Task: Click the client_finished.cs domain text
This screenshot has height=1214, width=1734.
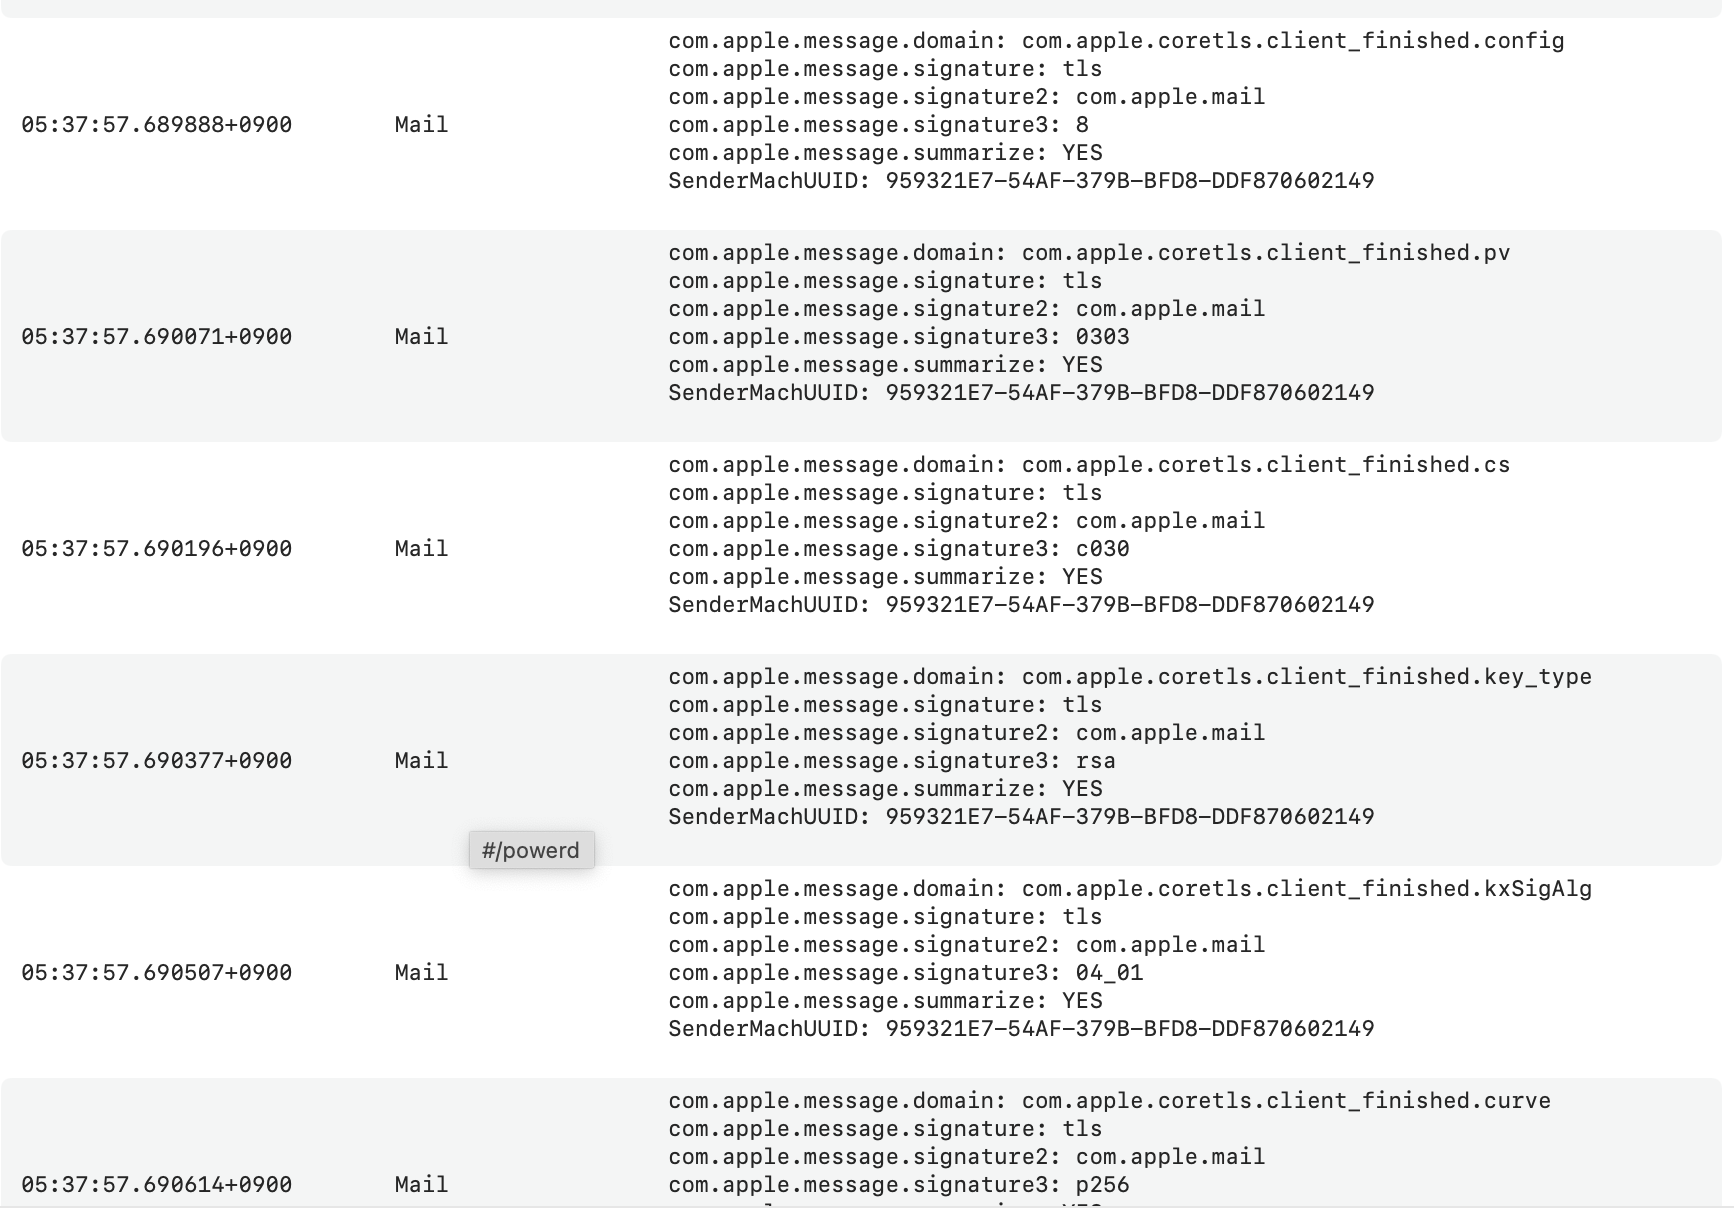Action: pos(1089,465)
